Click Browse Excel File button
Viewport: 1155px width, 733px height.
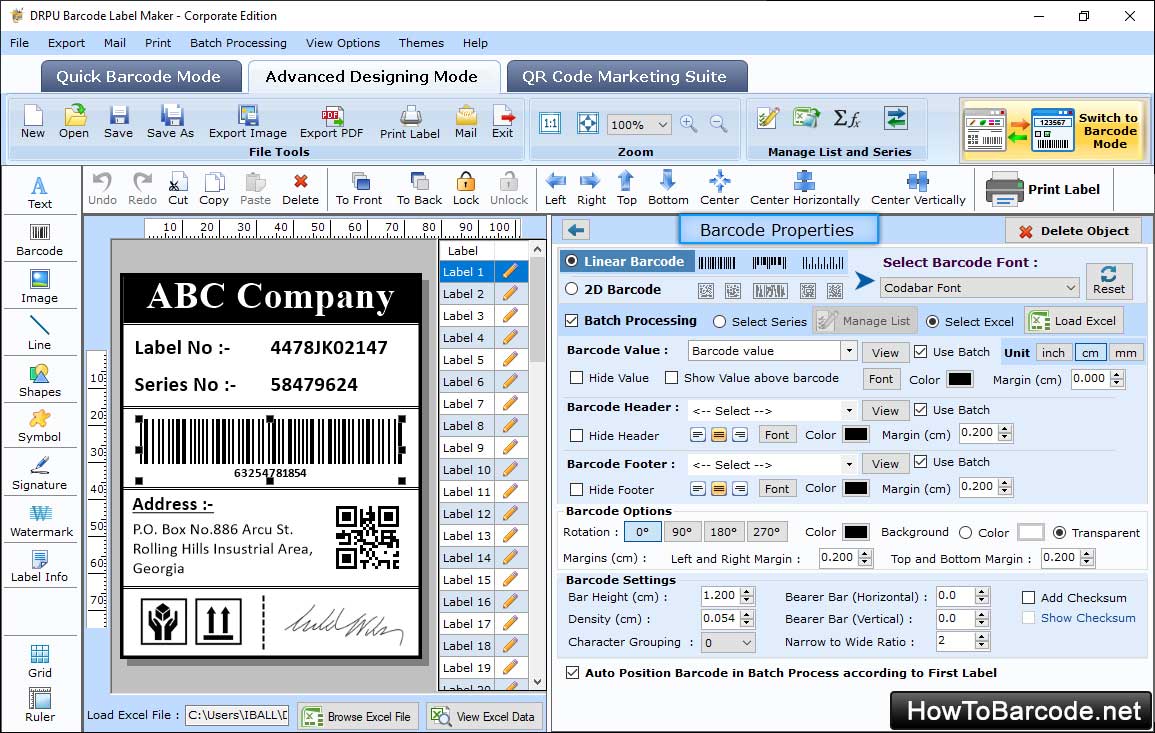click(x=358, y=716)
